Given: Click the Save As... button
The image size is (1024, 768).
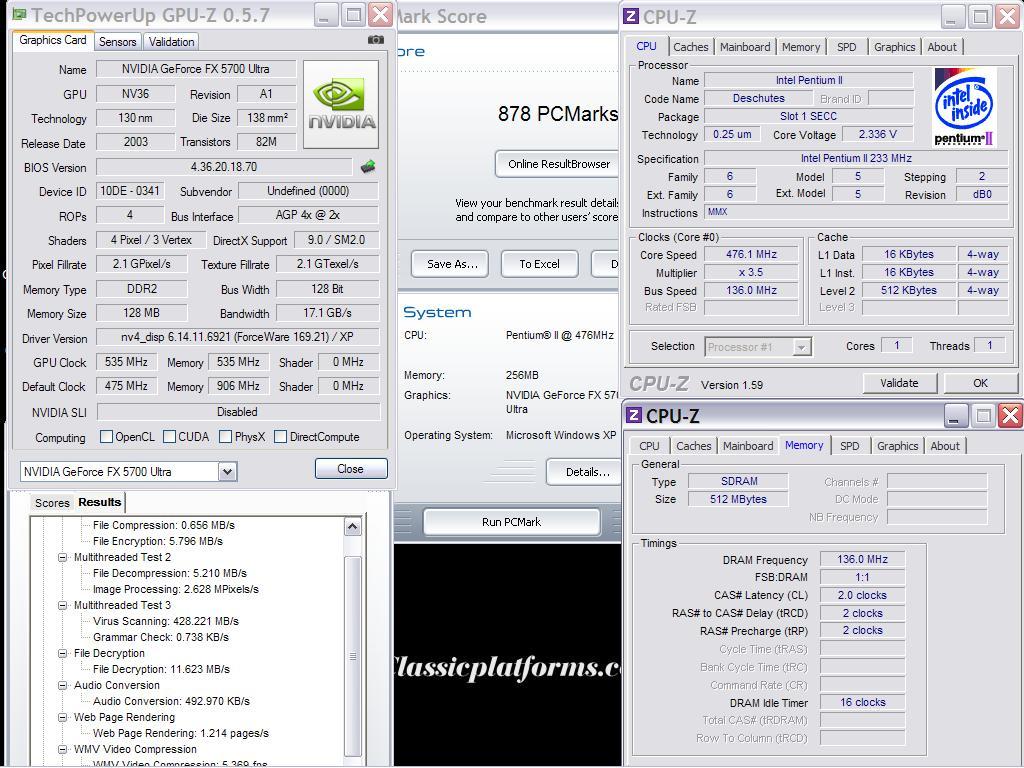Looking at the screenshot, I should click(452, 264).
